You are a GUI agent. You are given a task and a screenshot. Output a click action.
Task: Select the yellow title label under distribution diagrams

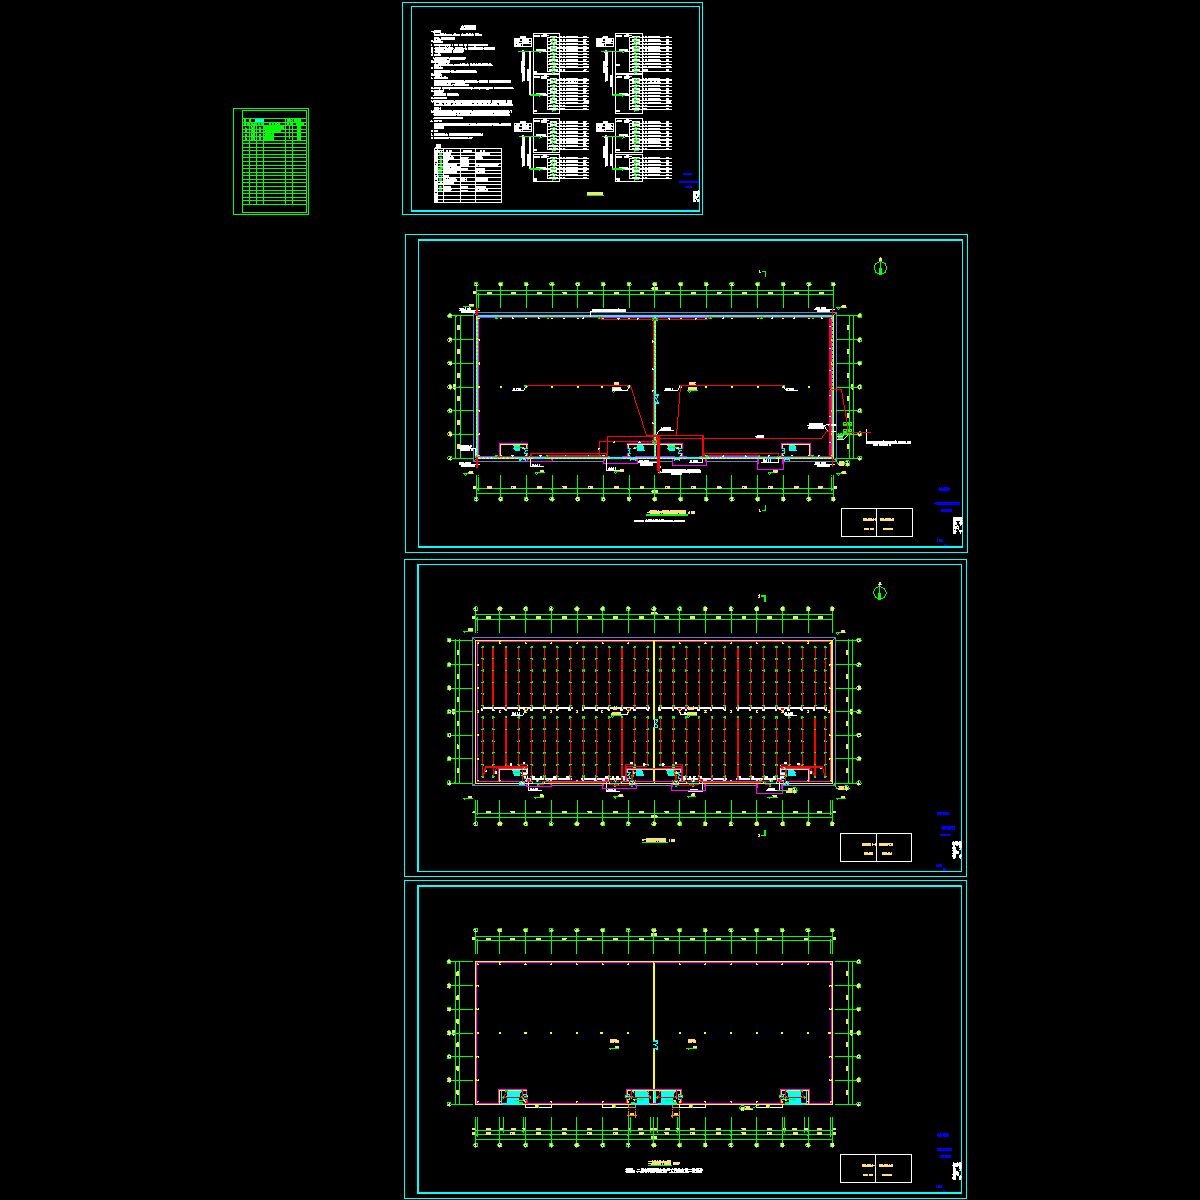pos(597,193)
